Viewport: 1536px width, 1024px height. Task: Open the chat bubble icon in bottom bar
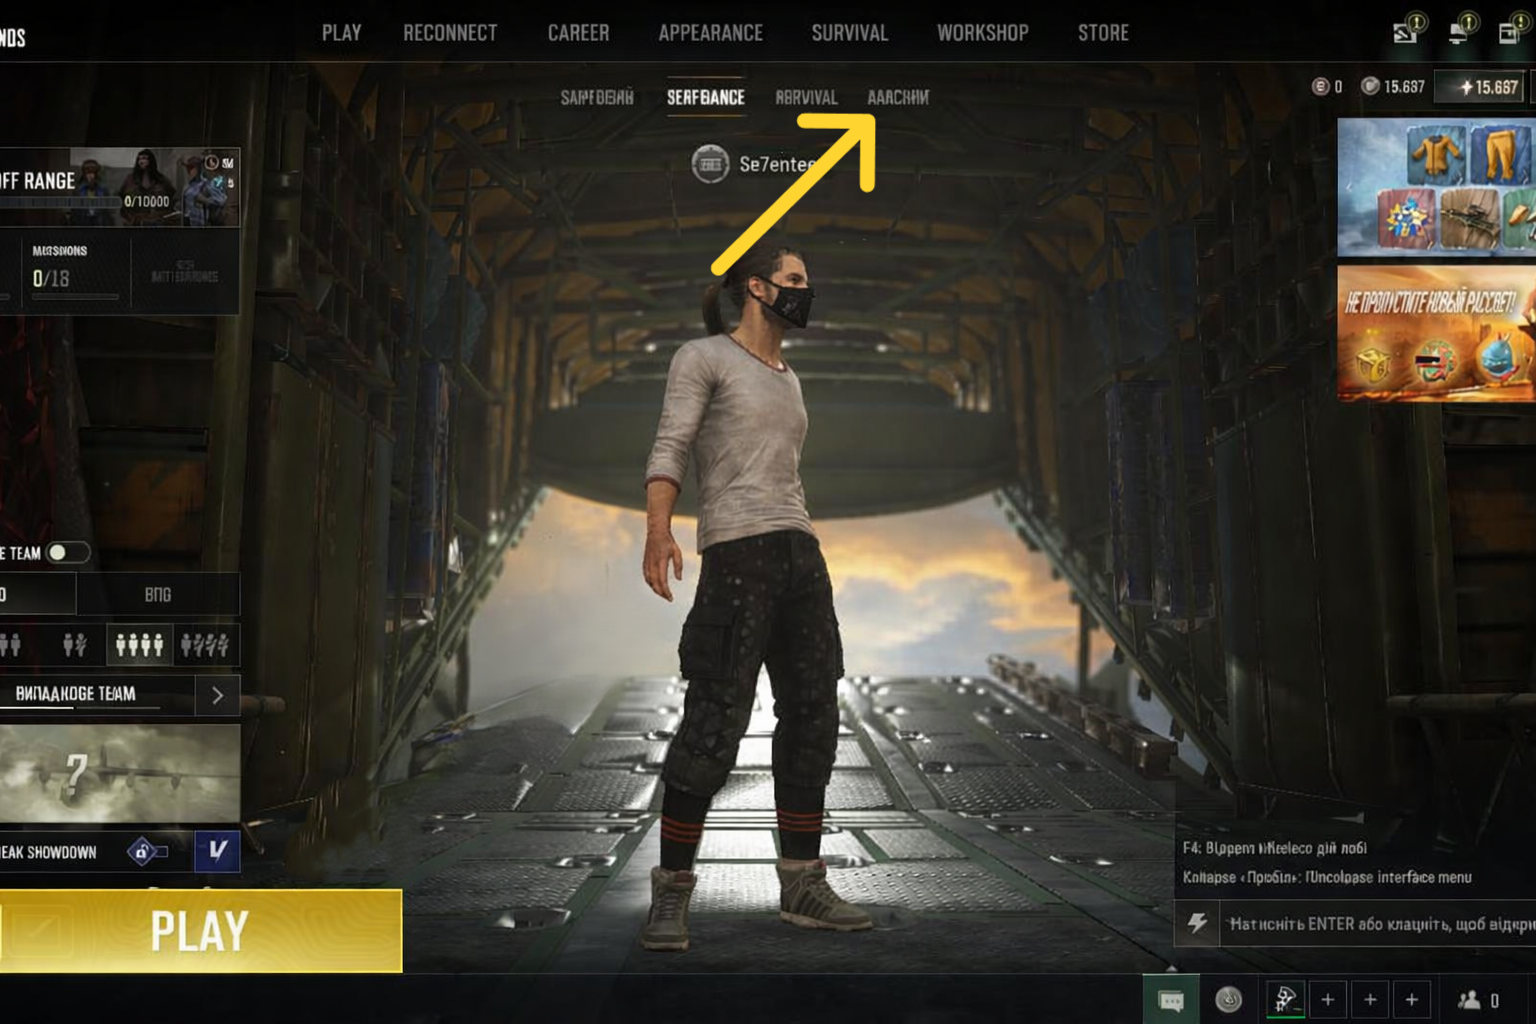1171,1000
